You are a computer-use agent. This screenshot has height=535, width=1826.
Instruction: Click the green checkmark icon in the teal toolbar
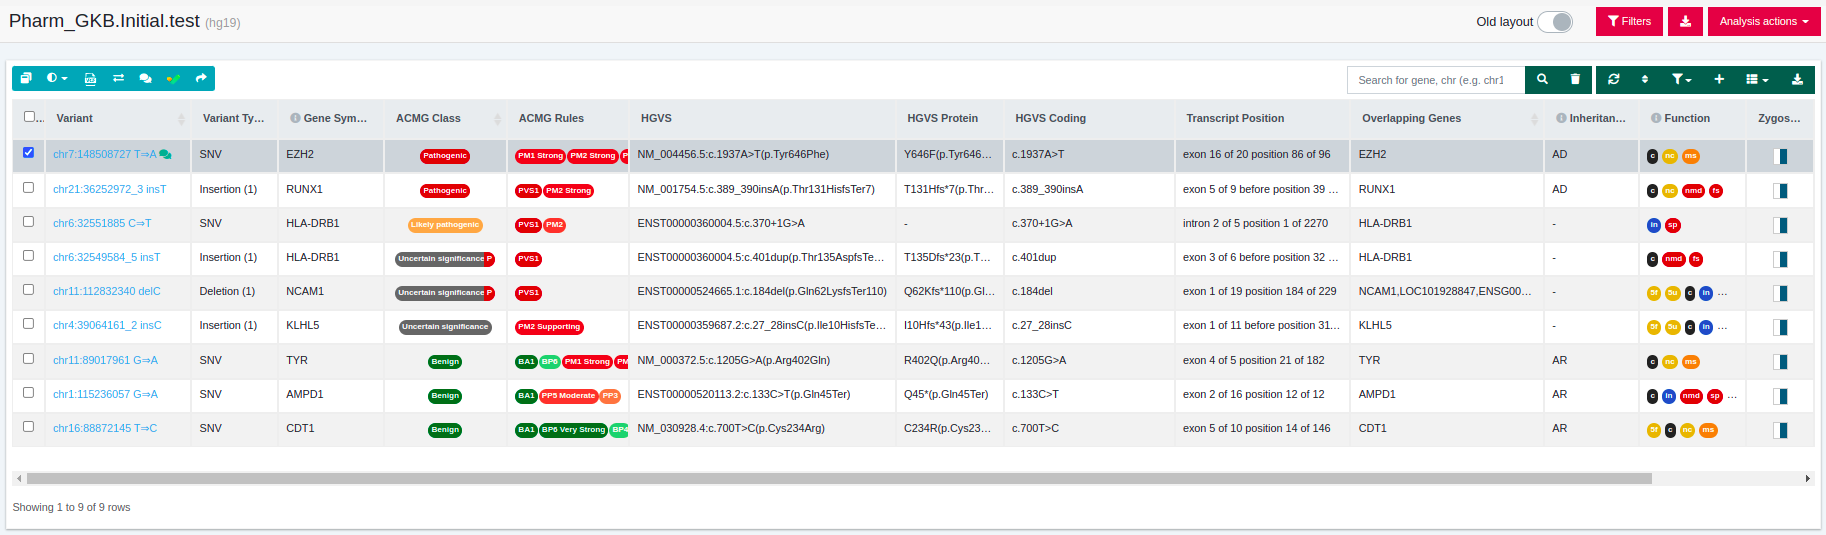(173, 78)
